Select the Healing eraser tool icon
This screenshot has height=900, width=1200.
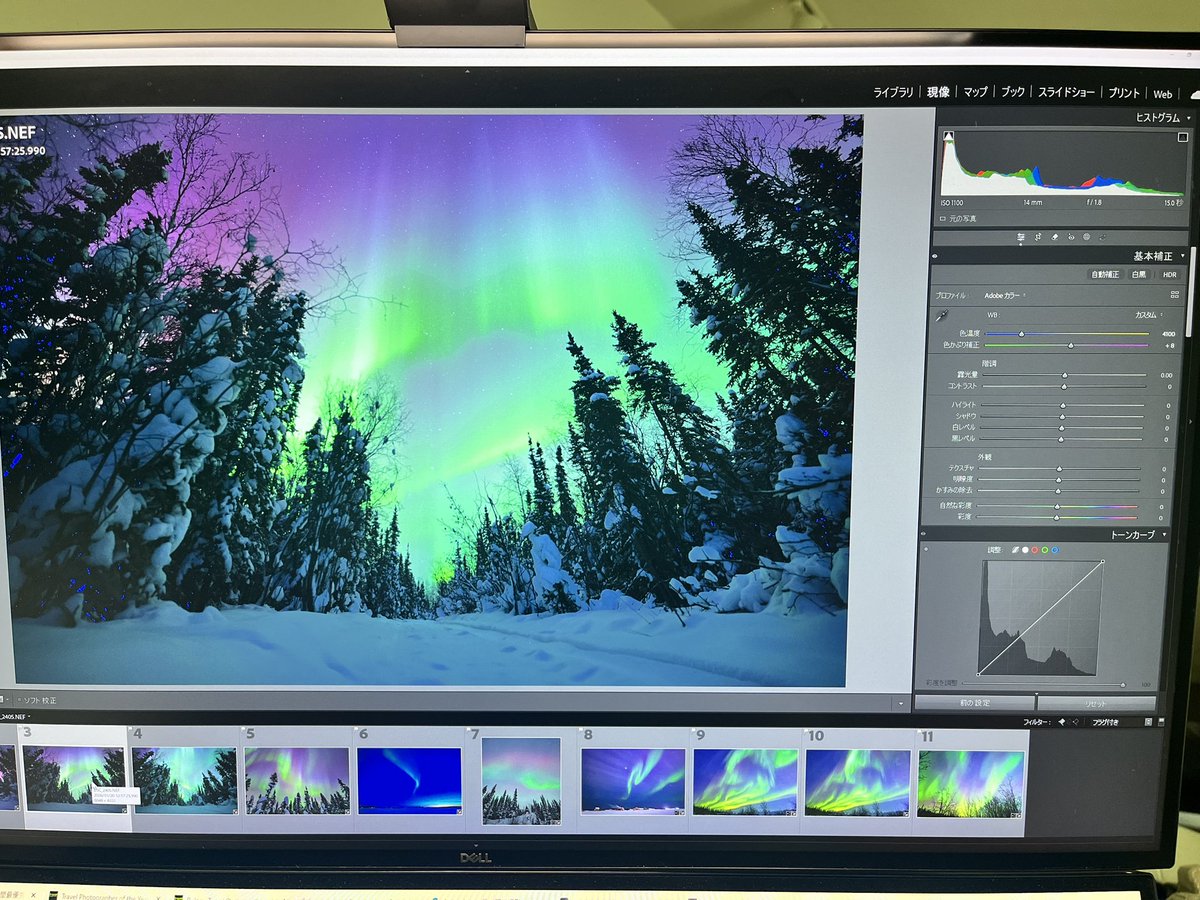click(1055, 237)
